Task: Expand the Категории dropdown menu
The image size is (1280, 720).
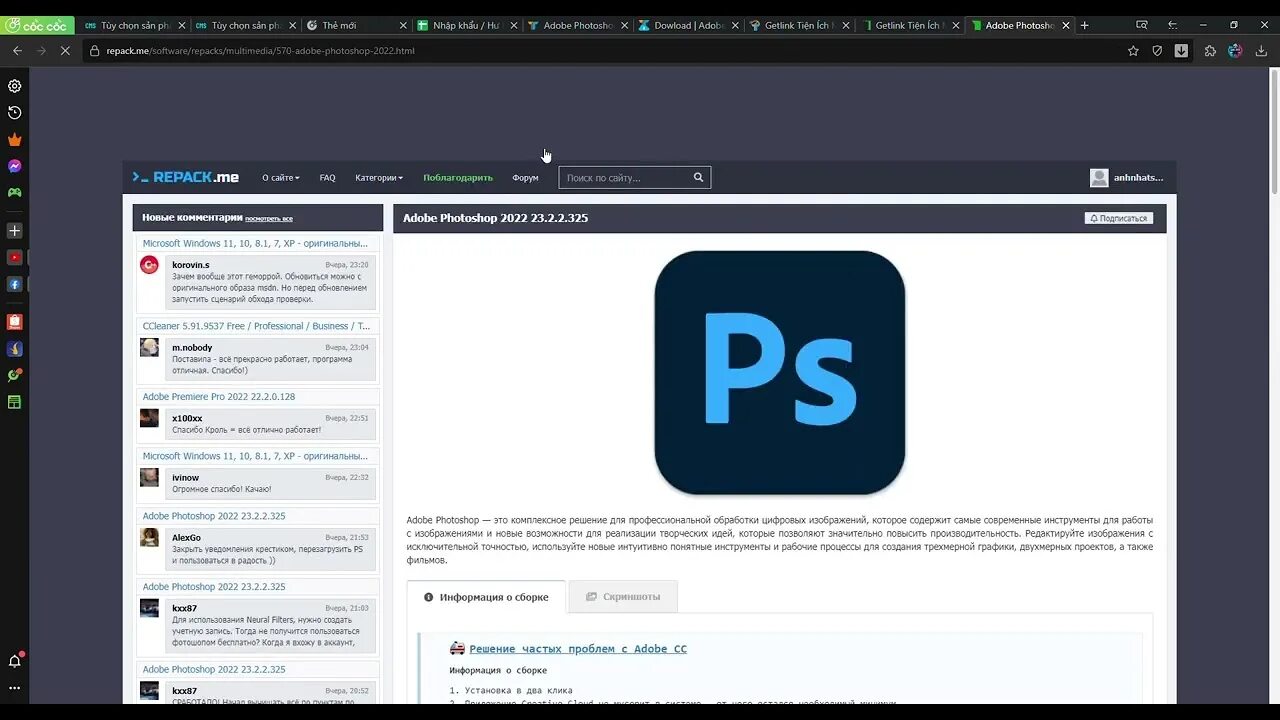Action: (x=379, y=178)
